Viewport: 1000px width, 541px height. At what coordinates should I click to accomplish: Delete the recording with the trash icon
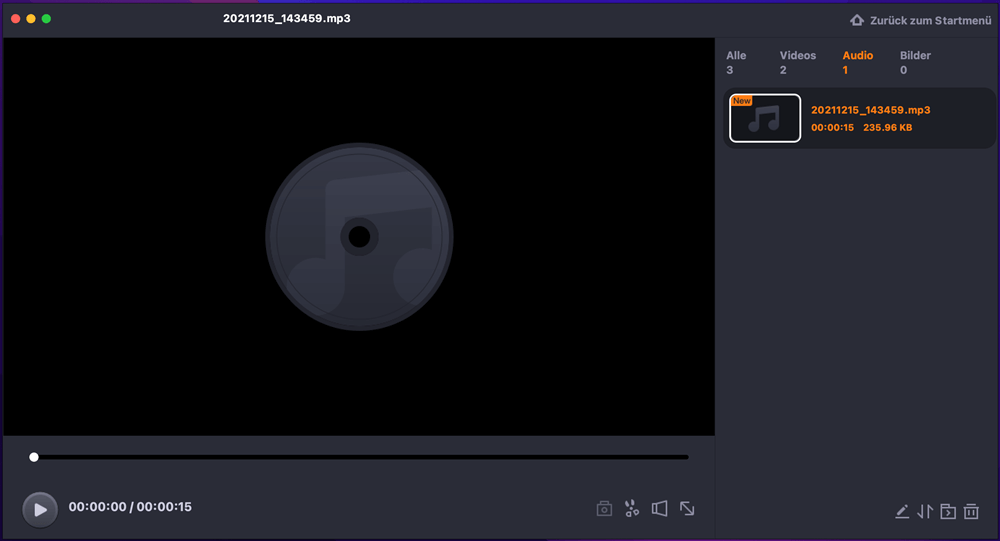[x=971, y=511]
